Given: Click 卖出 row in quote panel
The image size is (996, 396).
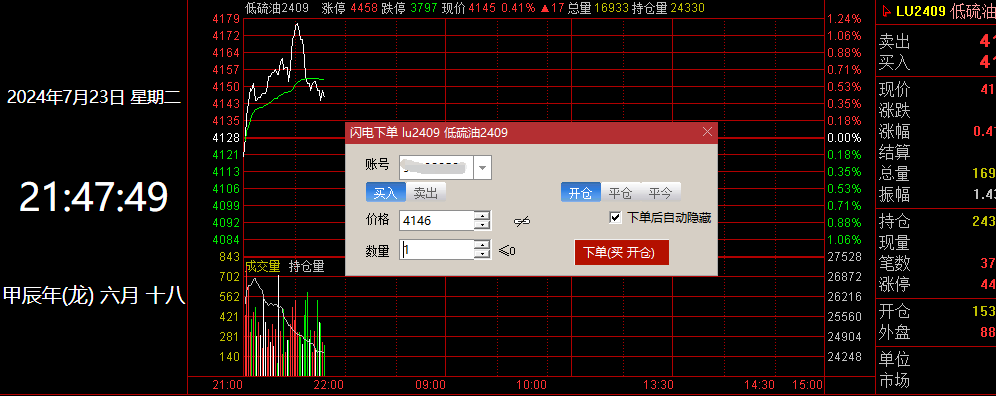Looking at the screenshot, I should tap(936, 41).
